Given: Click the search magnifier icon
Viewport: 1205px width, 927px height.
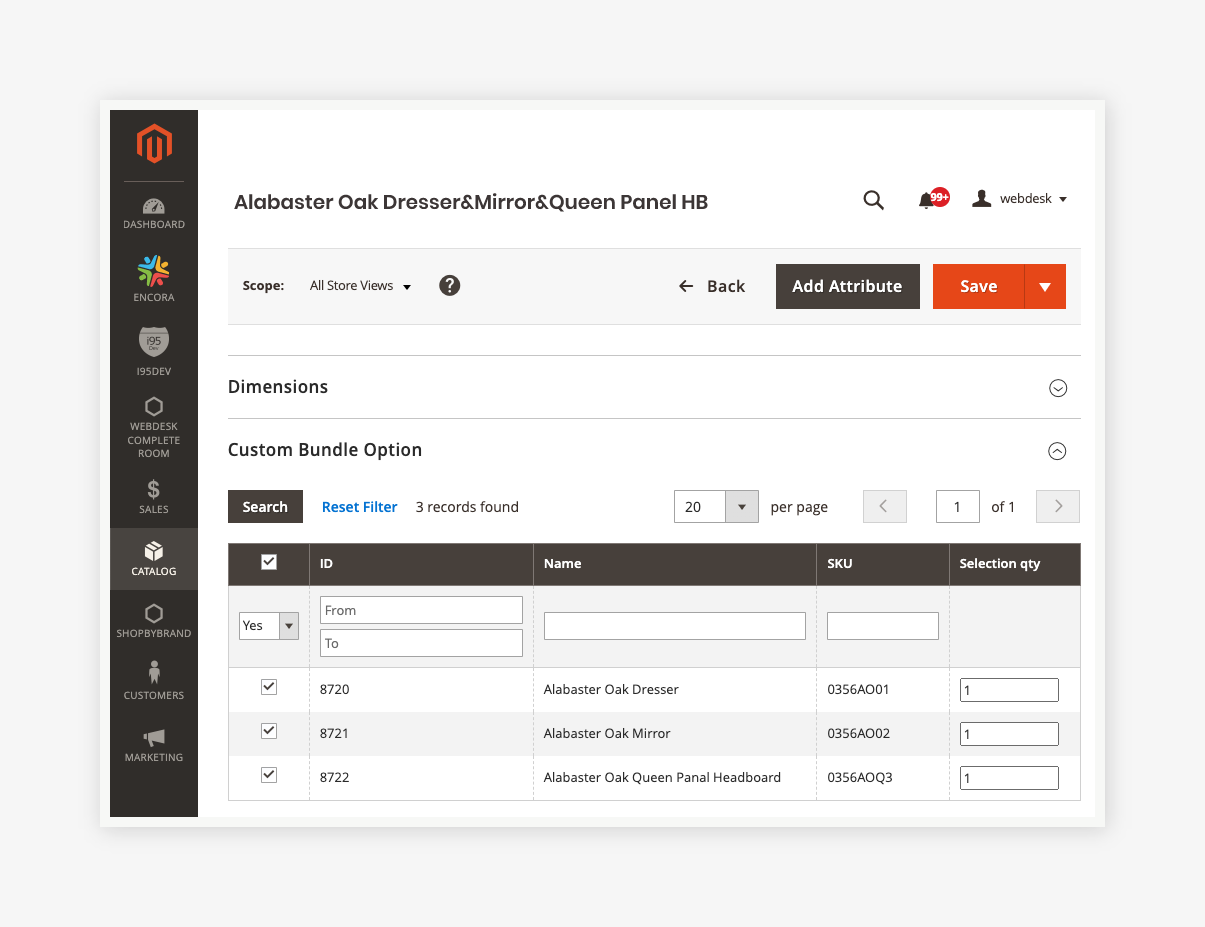Looking at the screenshot, I should tap(873, 200).
